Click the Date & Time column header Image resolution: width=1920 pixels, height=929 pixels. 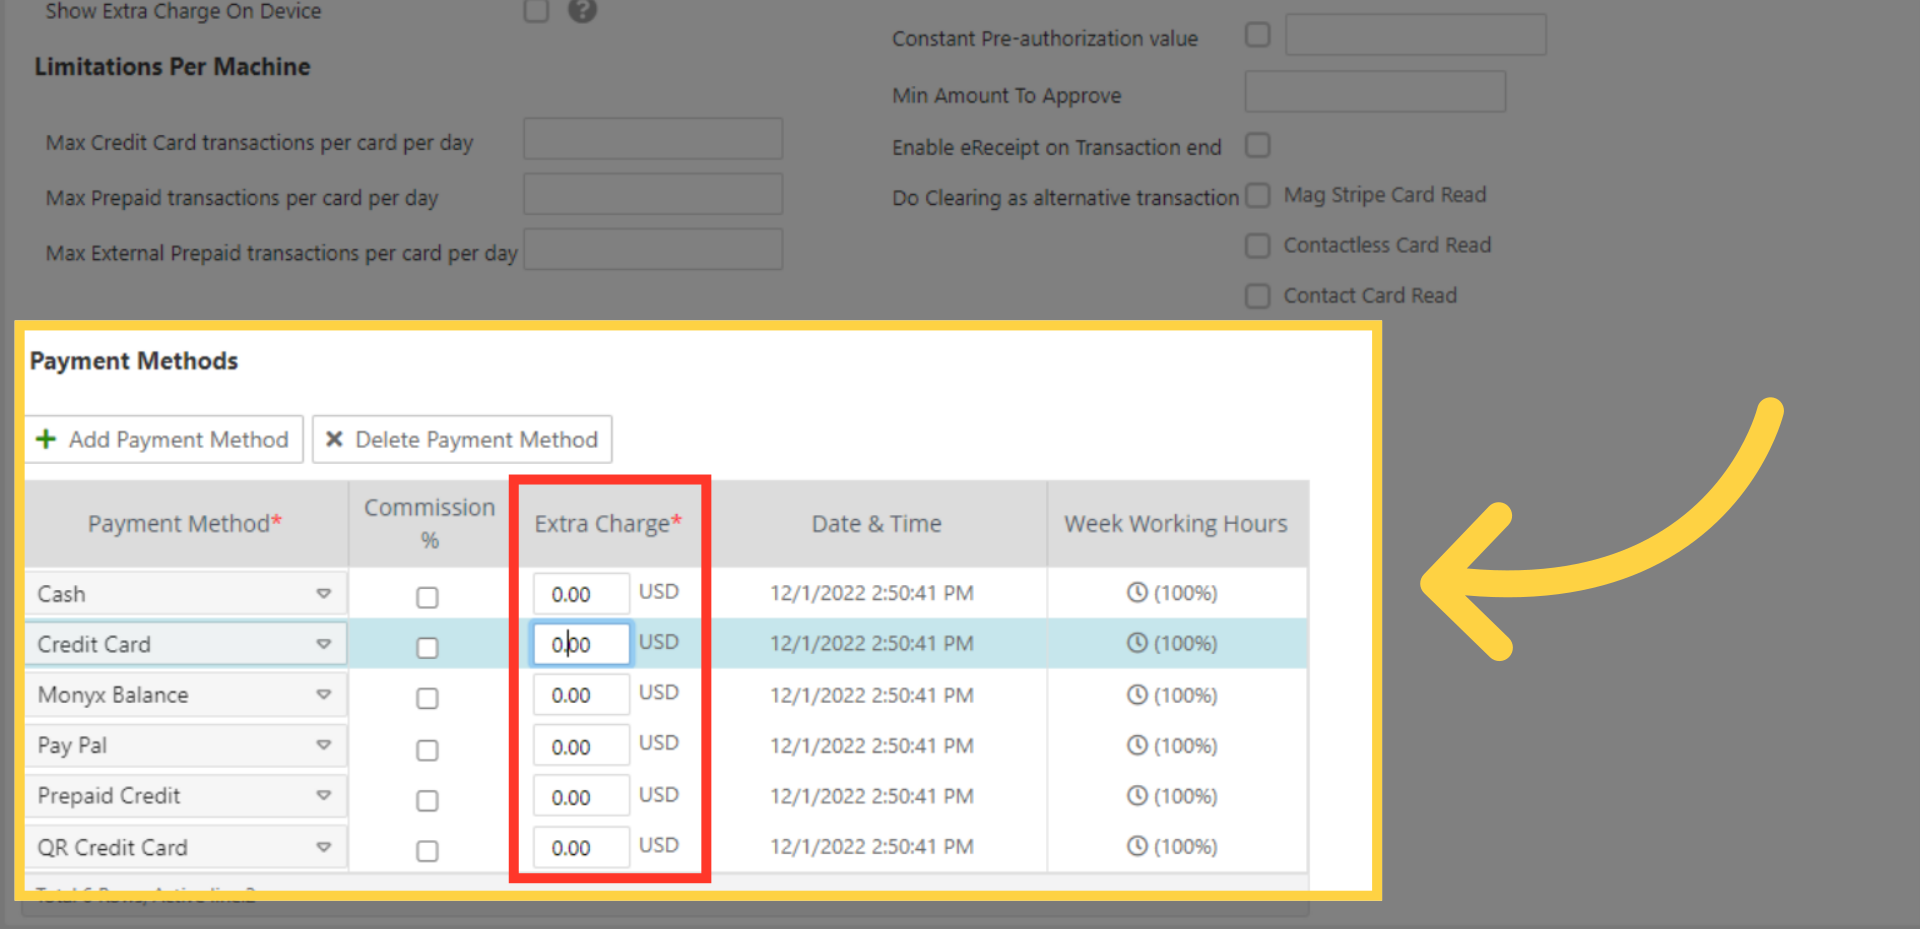877,524
